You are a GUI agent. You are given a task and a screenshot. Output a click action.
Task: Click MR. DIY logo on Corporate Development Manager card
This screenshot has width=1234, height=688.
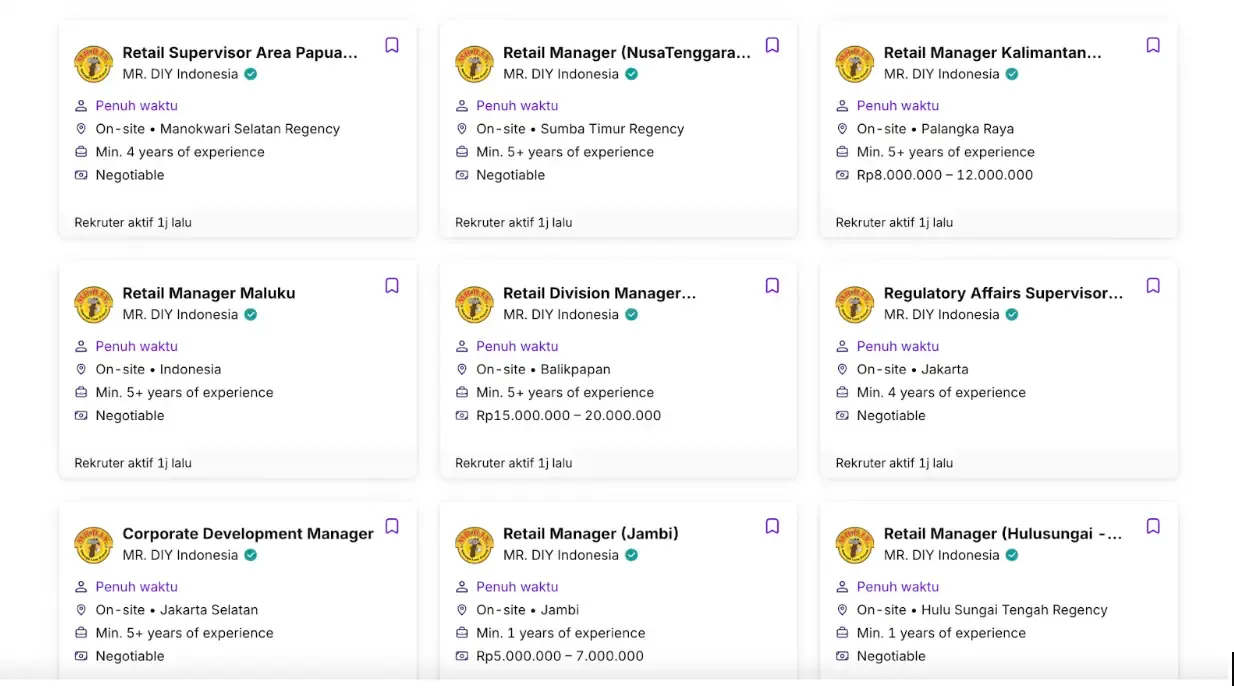point(93,545)
